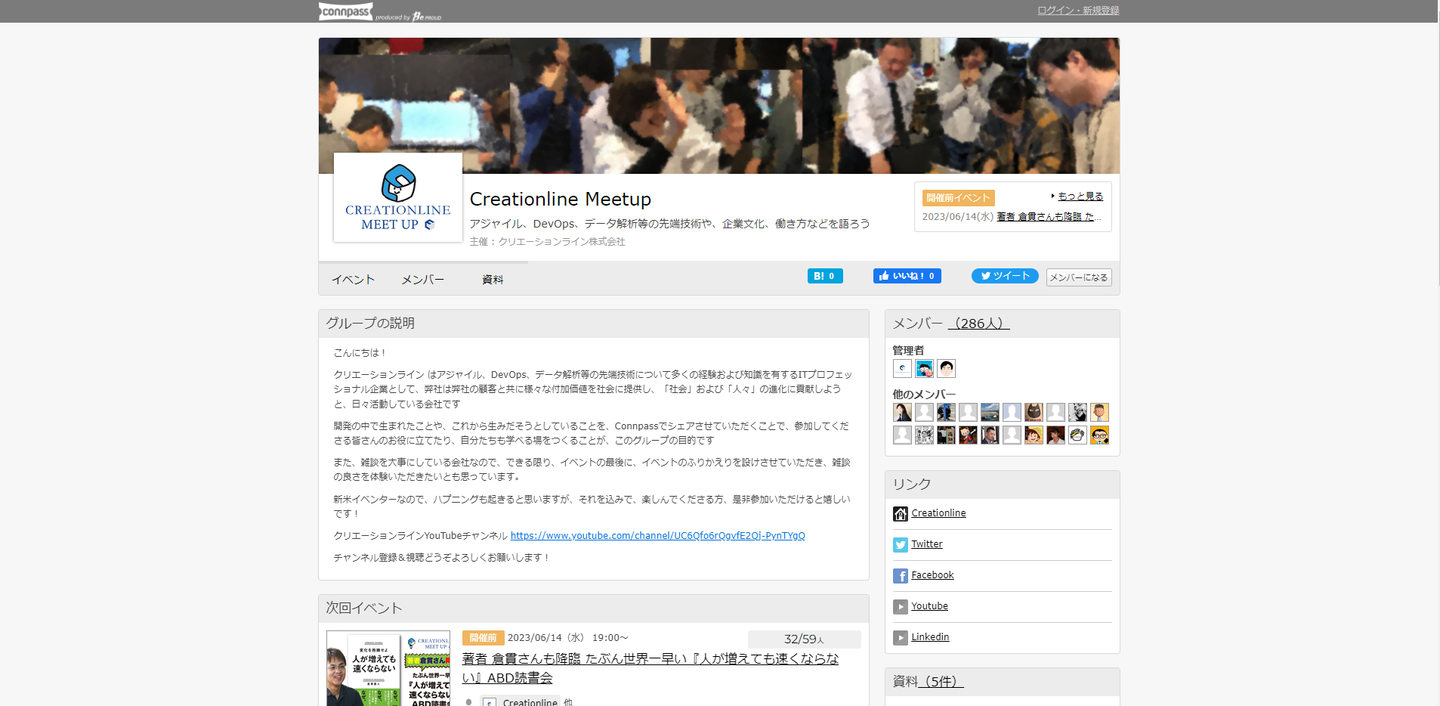
Task: Click the yellow-hat cartoon girl avatar
Action: point(1034,435)
